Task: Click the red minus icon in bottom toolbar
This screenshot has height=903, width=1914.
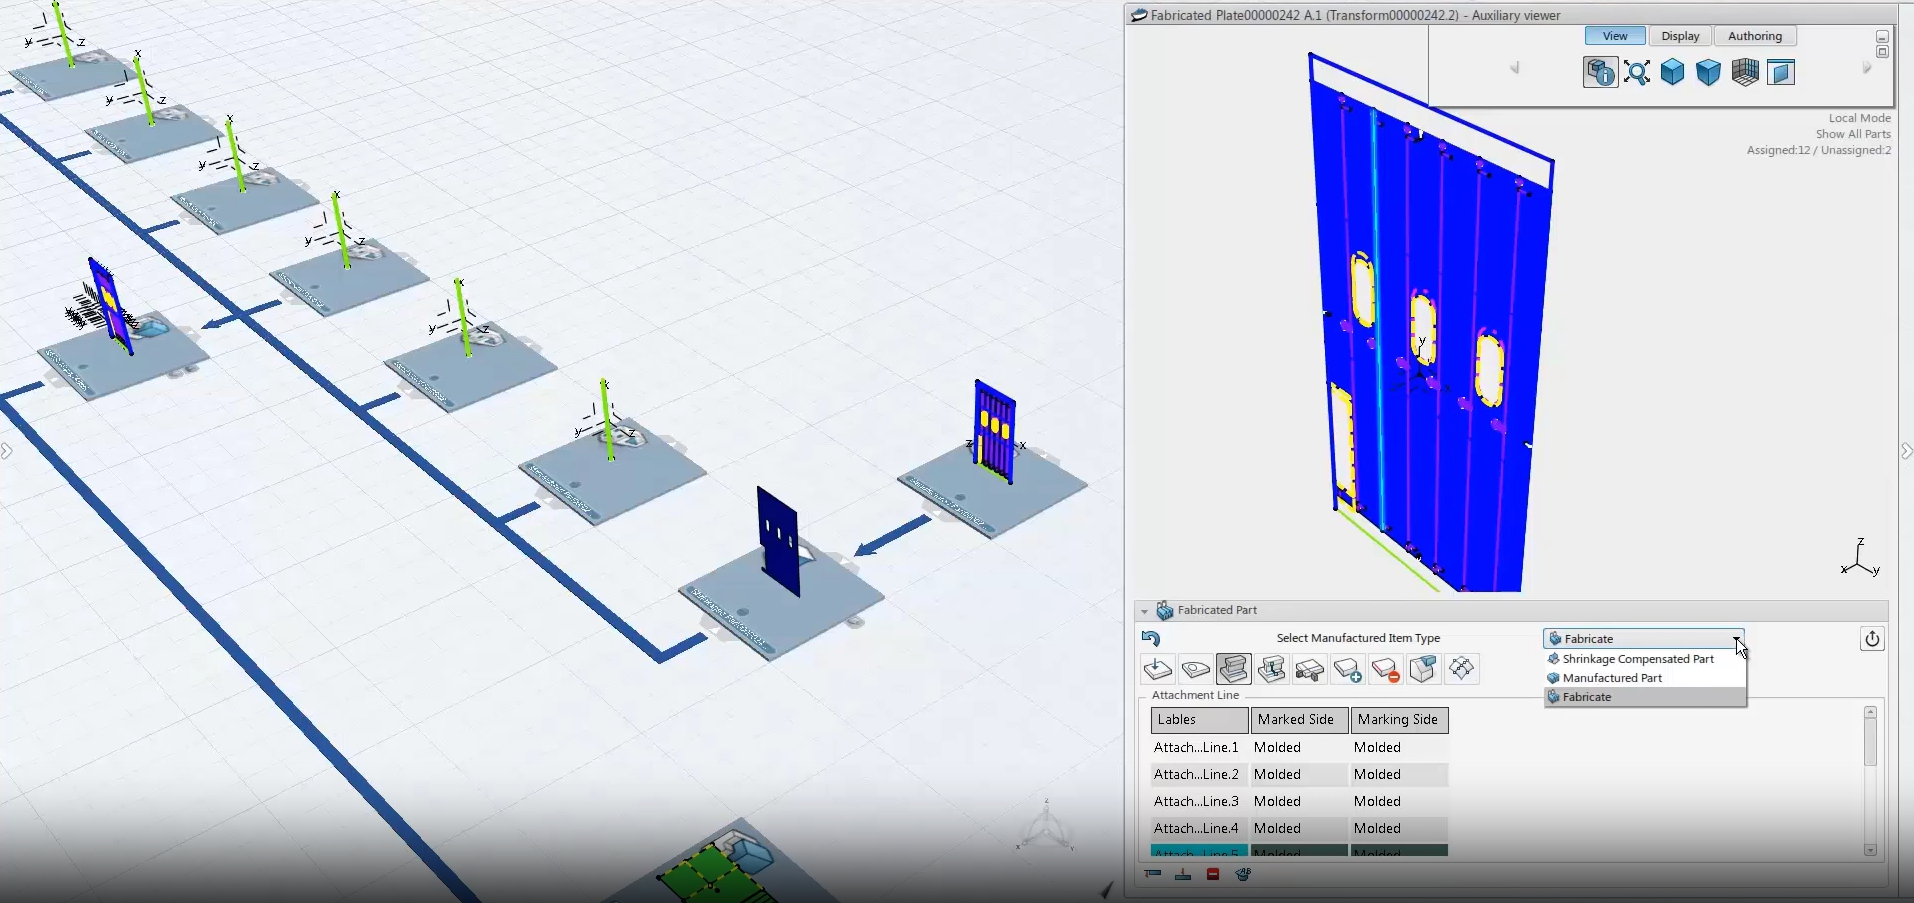Action: 1213,874
